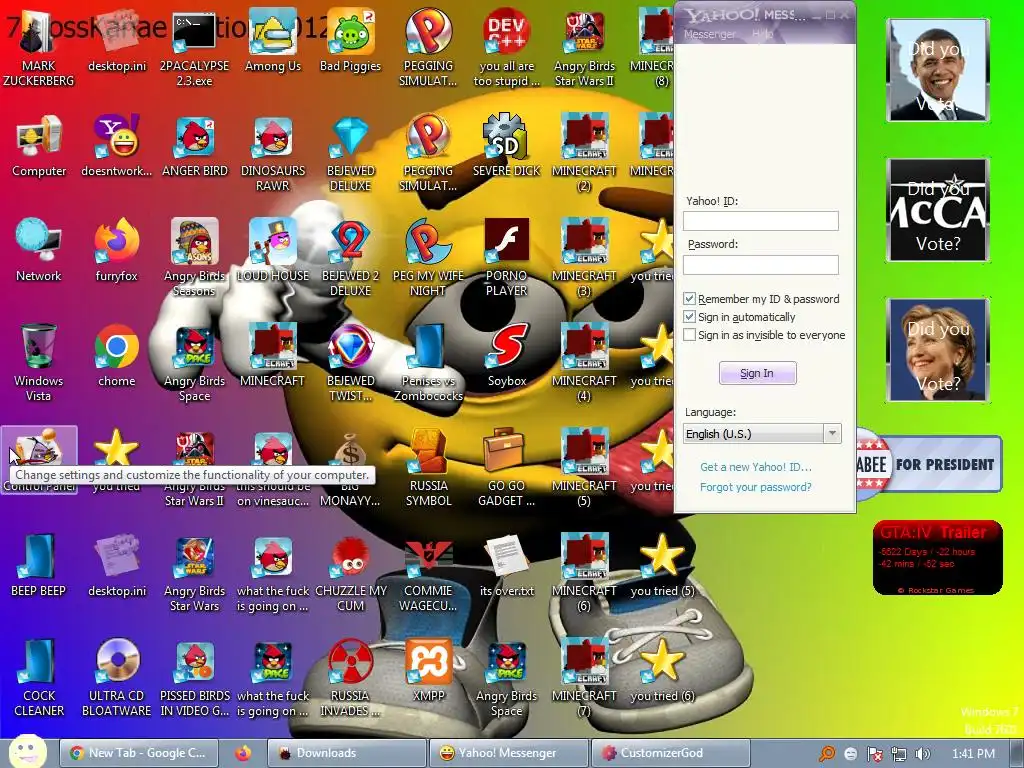Click the GTA:IV Trailer countdown gadget
This screenshot has width=1024, height=768.
click(938, 558)
